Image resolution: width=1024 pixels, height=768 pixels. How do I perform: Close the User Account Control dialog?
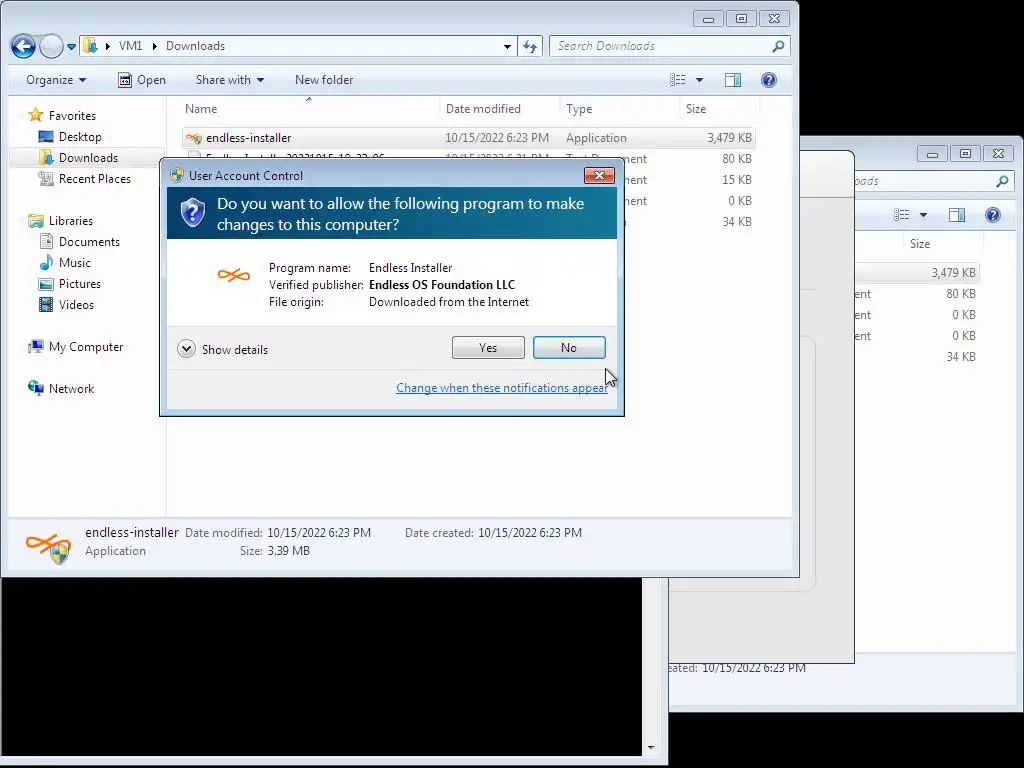click(x=599, y=175)
